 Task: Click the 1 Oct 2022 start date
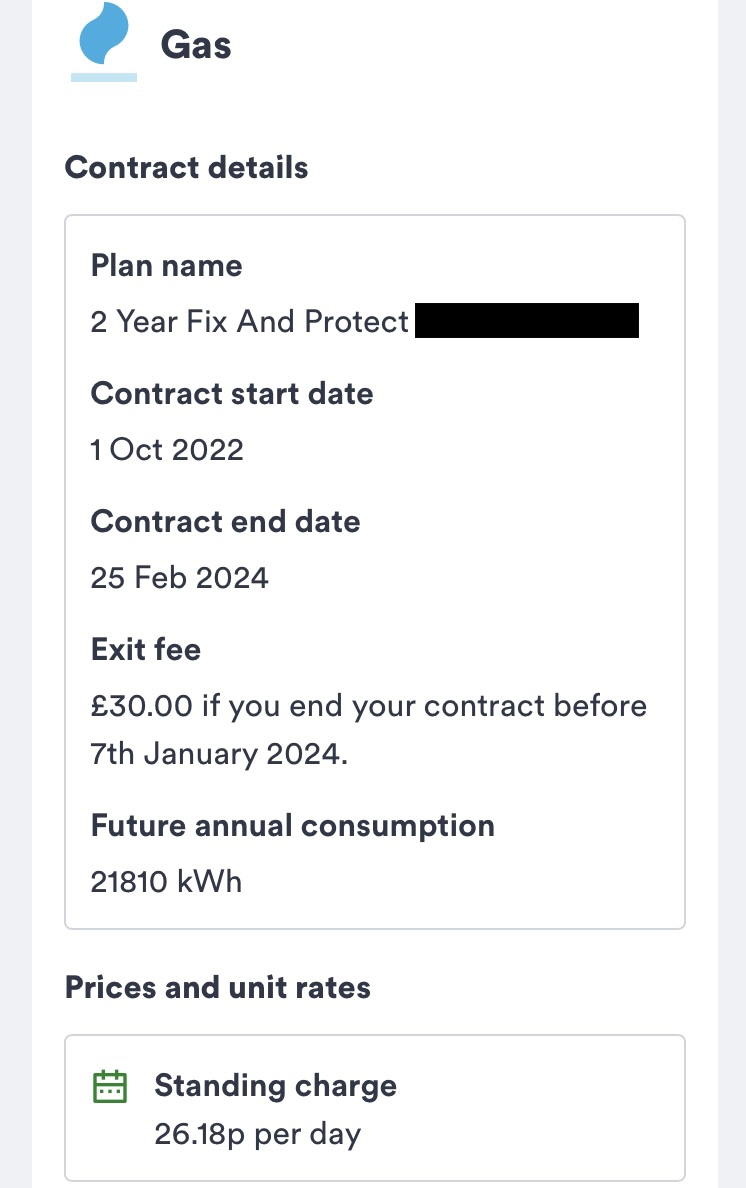[x=167, y=449]
